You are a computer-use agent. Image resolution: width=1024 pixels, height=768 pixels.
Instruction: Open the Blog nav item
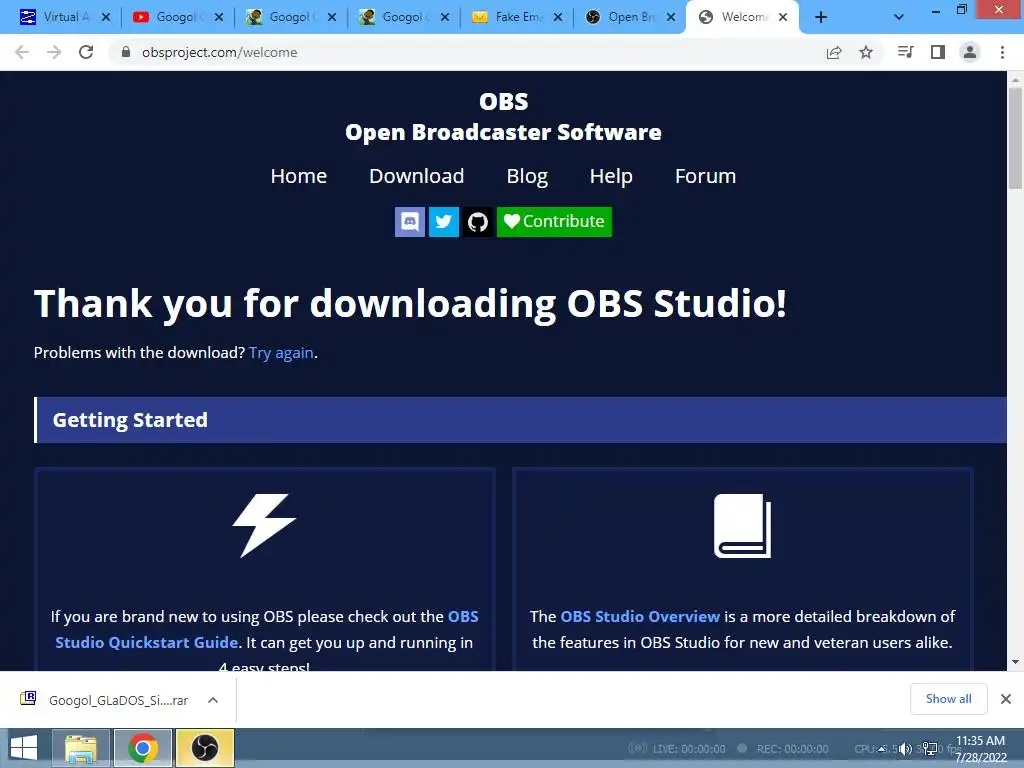click(x=527, y=176)
